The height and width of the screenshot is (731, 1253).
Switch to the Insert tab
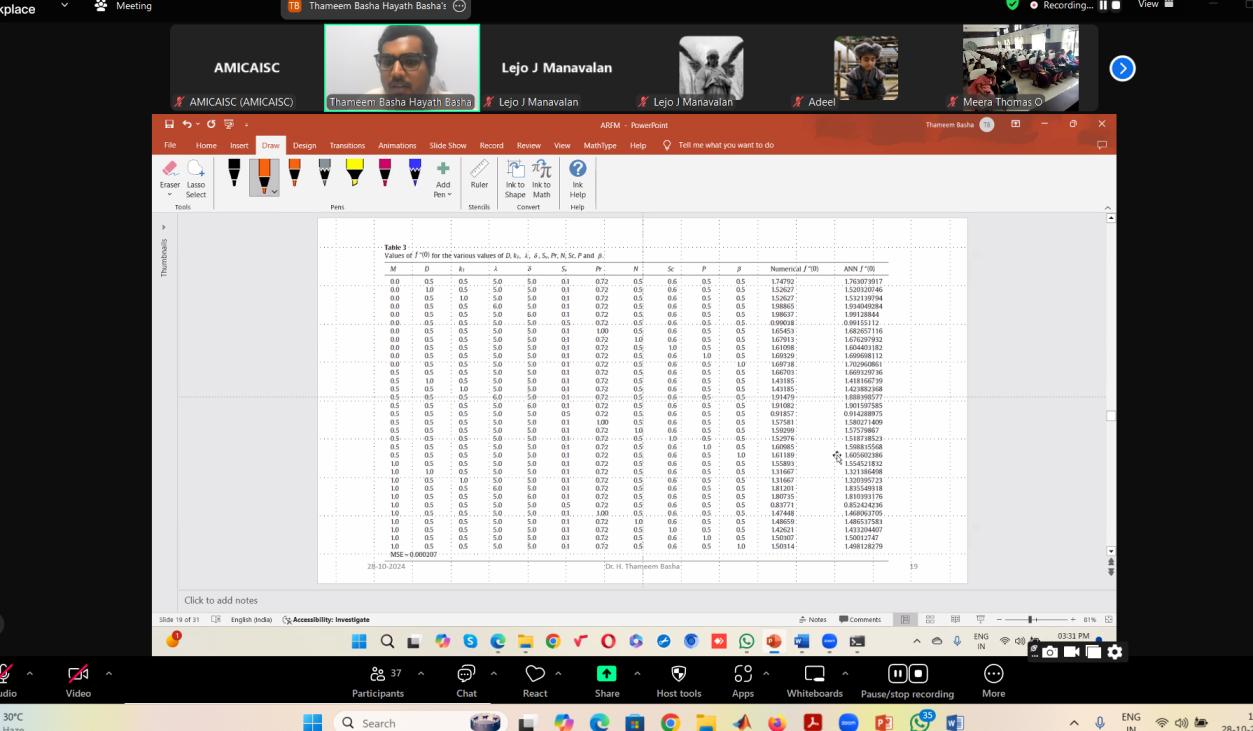[239, 145]
